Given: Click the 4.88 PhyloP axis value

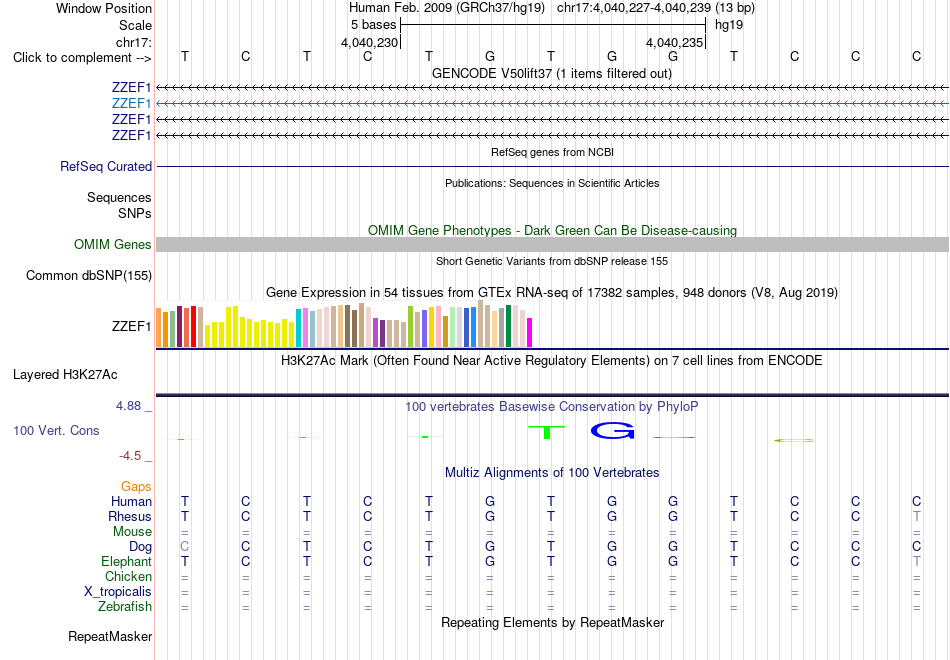Looking at the screenshot, I should point(128,406).
